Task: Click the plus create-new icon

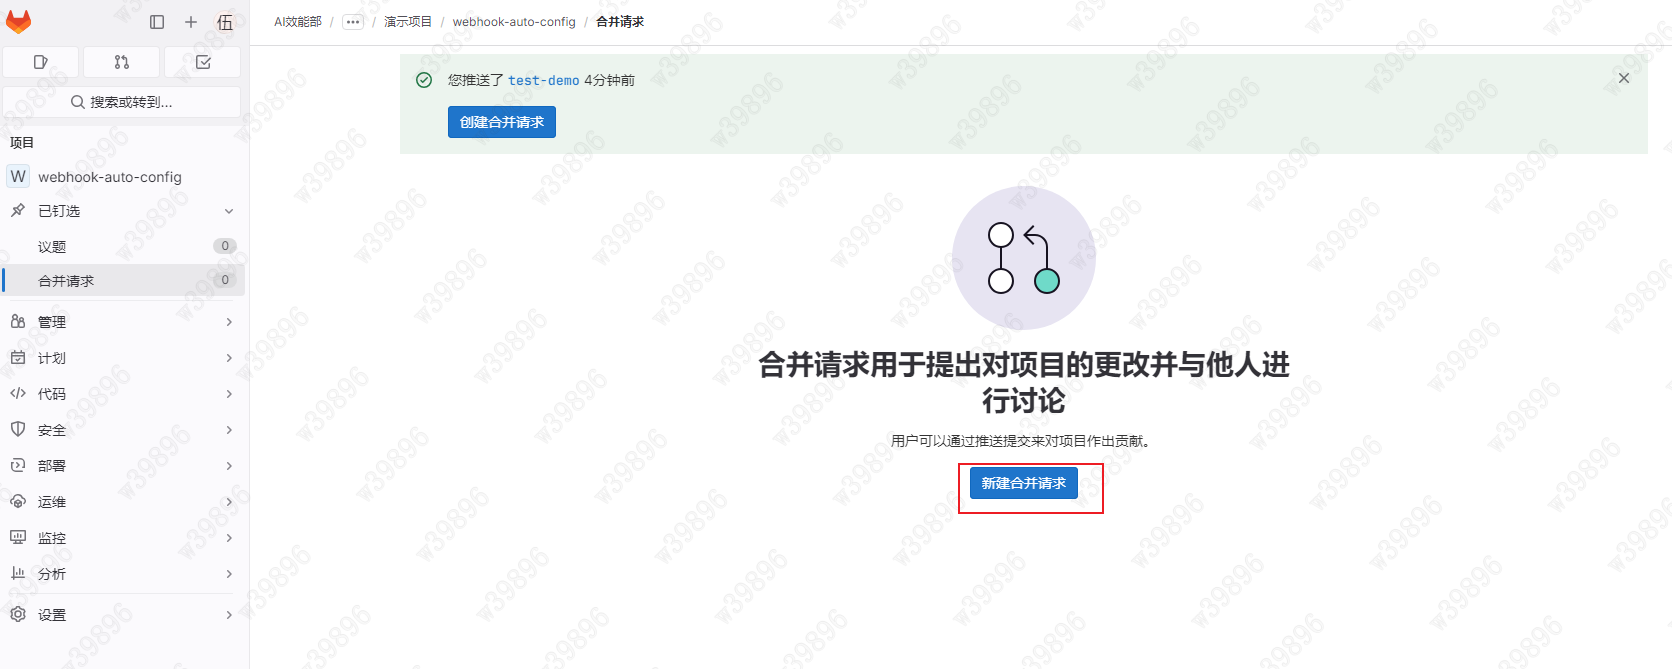Action: pyautogui.click(x=191, y=22)
